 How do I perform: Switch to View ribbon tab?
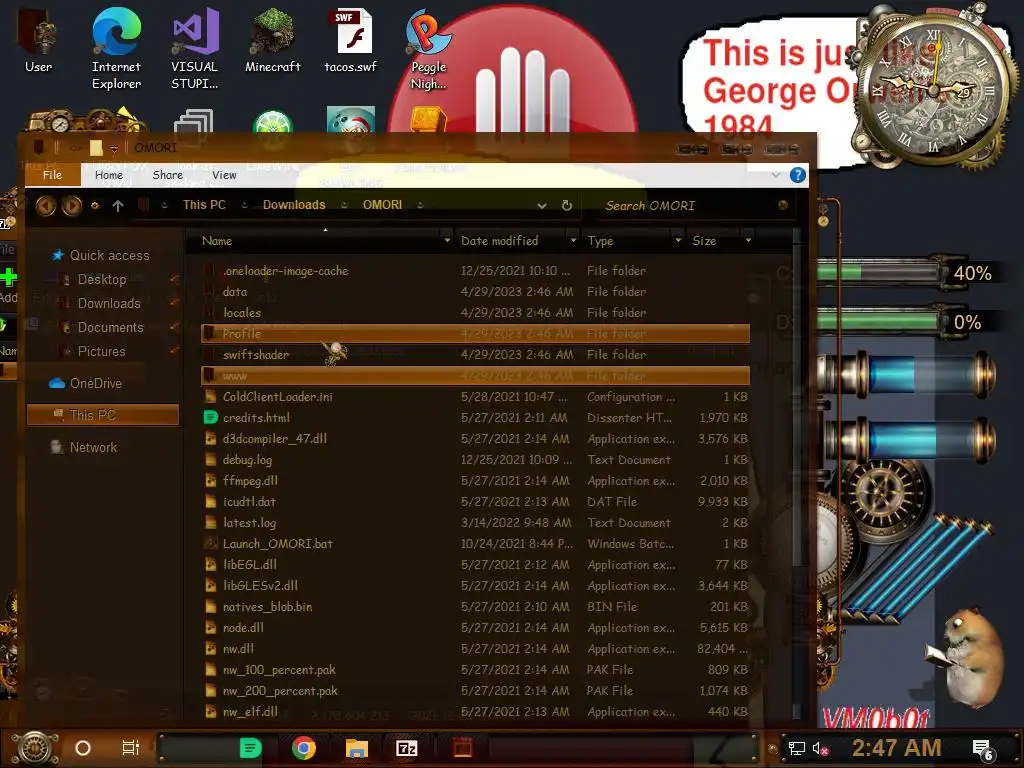(224, 175)
